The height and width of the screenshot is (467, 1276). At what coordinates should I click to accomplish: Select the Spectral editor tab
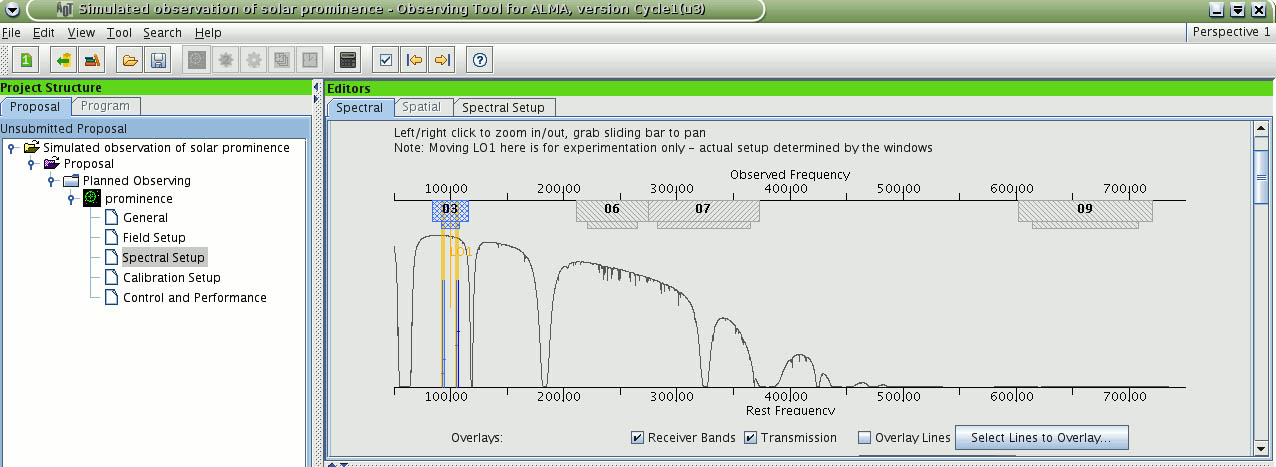[x=360, y=107]
